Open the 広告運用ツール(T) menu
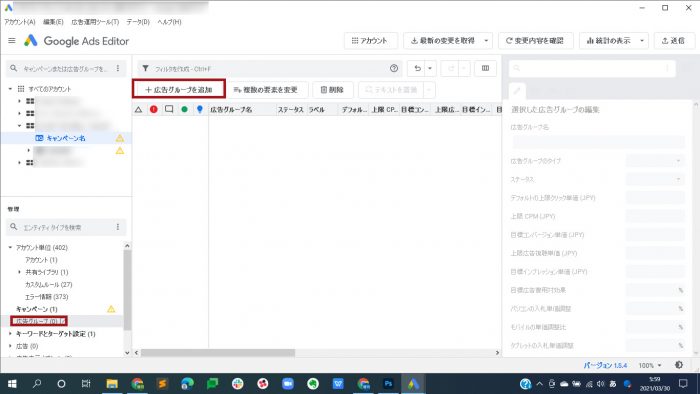This screenshot has height=394, width=700. click(x=95, y=22)
